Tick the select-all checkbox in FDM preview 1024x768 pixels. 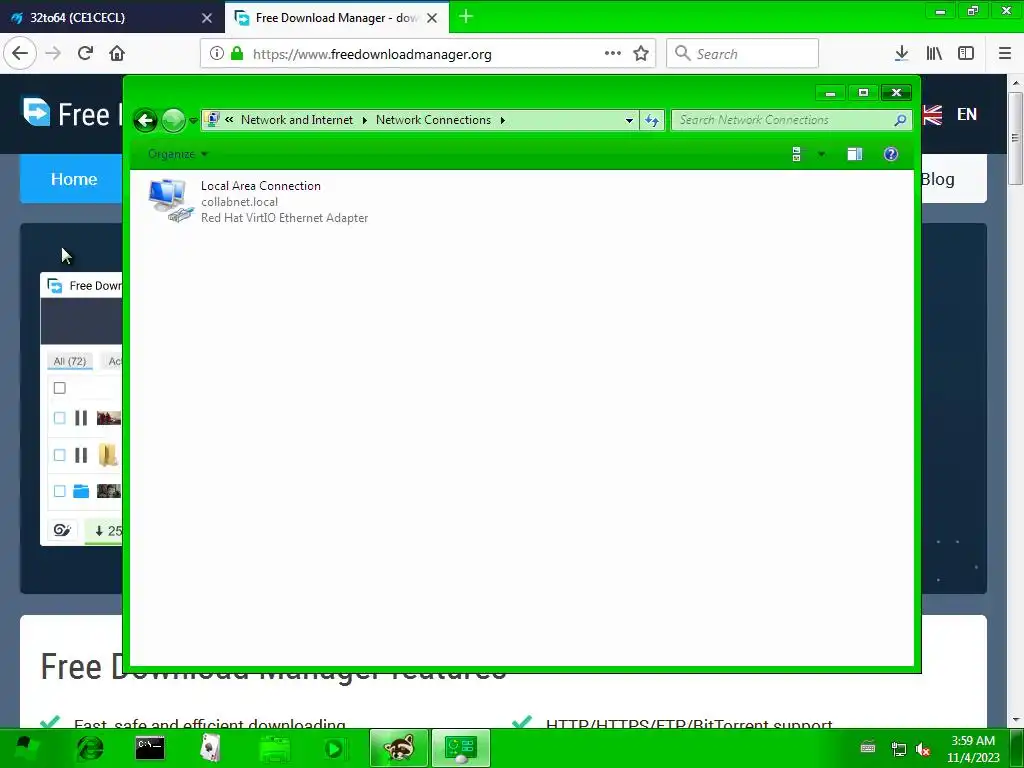point(59,389)
